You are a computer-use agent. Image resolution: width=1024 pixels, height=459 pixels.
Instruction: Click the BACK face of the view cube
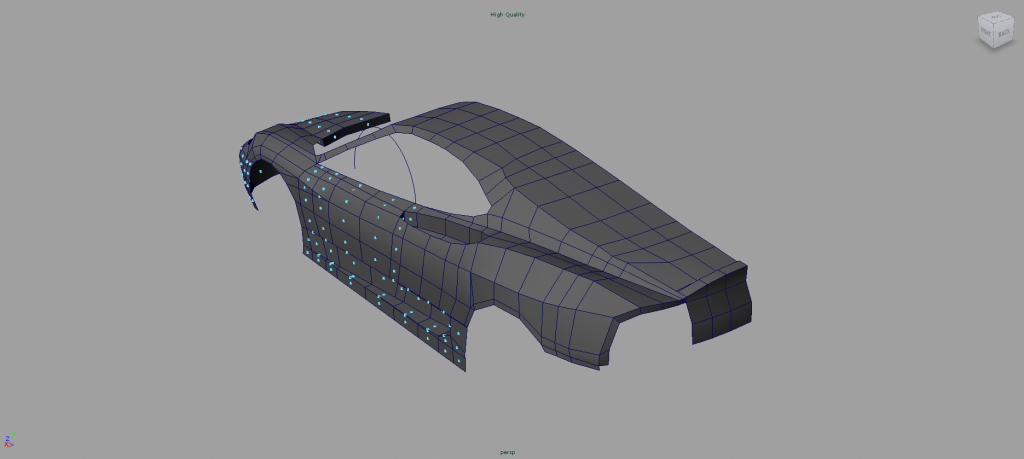tap(1004, 33)
